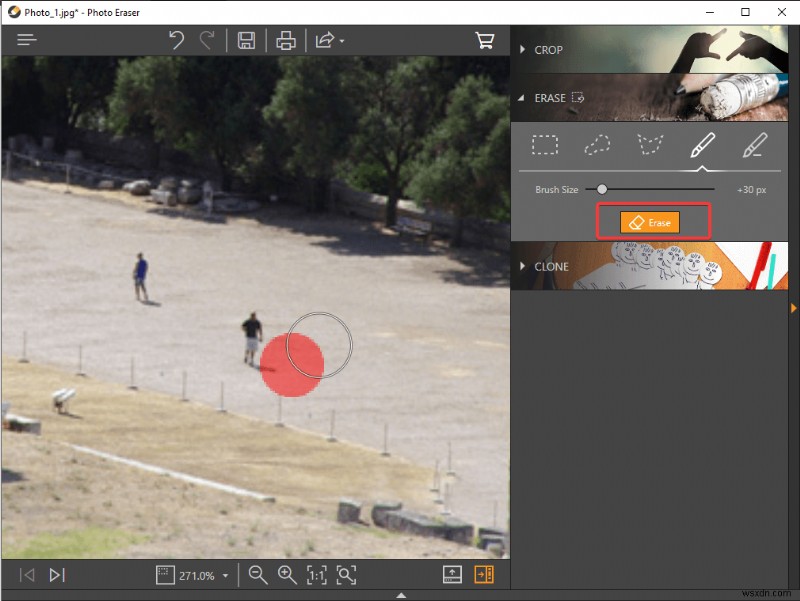Select the freehand lasso selection tool
The width and height of the screenshot is (800, 601).
point(598,145)
